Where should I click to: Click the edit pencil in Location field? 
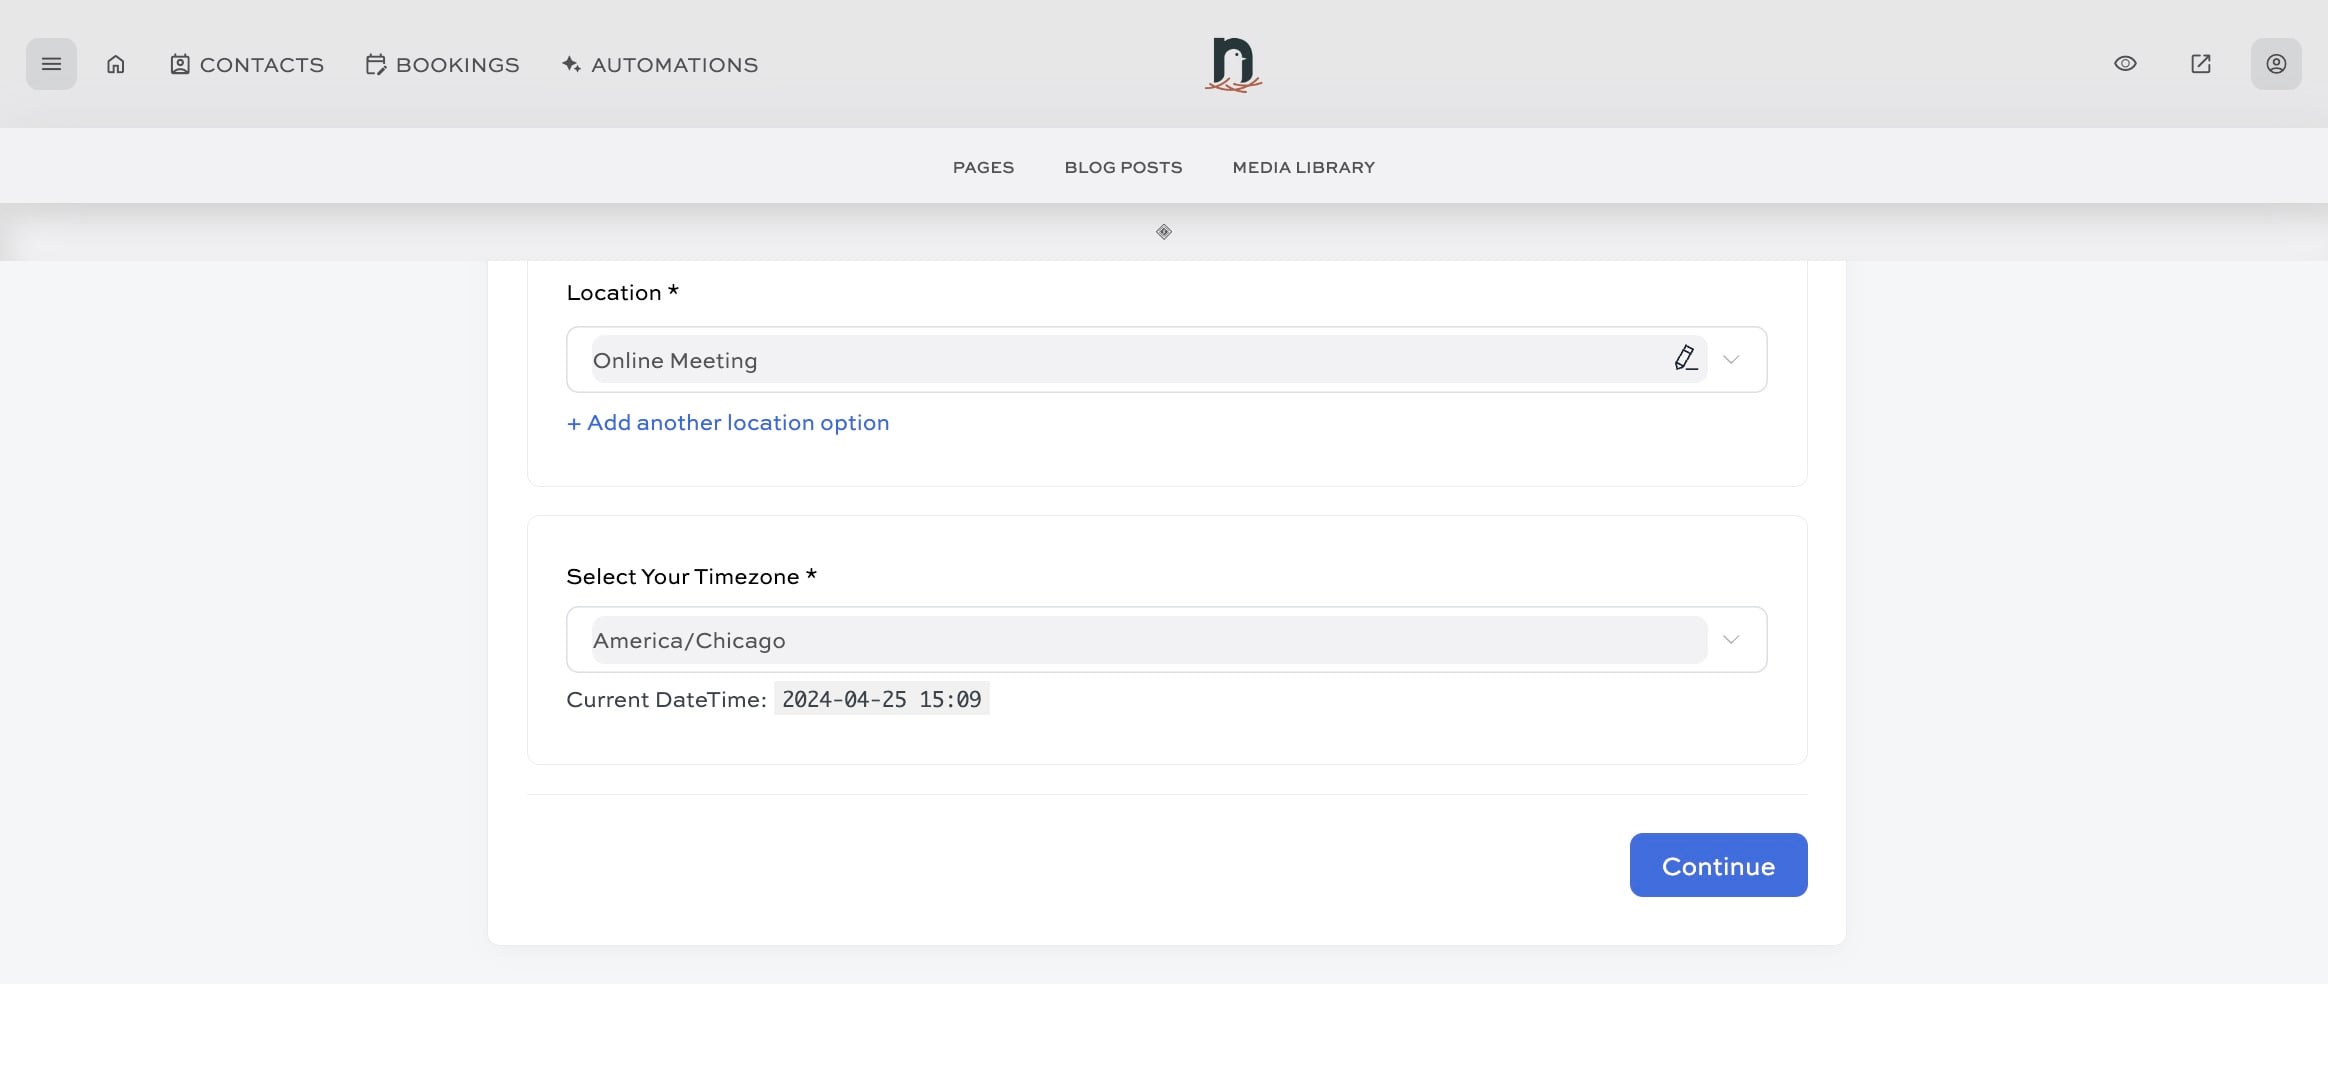click(1685, 358)
